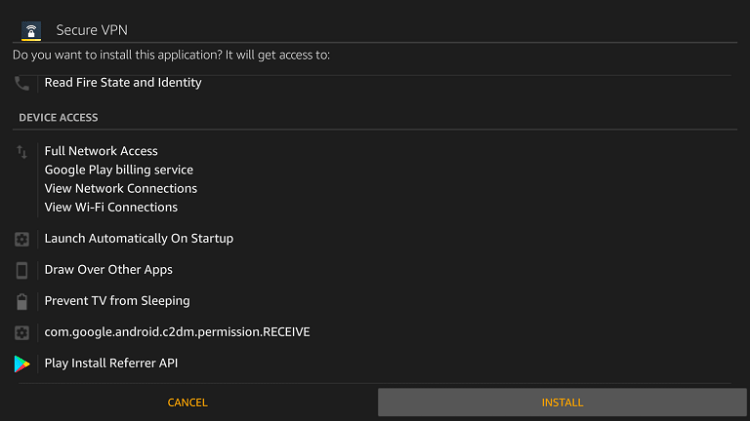The width and height of the screenshot is (750, 421).
Task: Select the DEVICE ACCESS section header
Action: pos(58,118)
